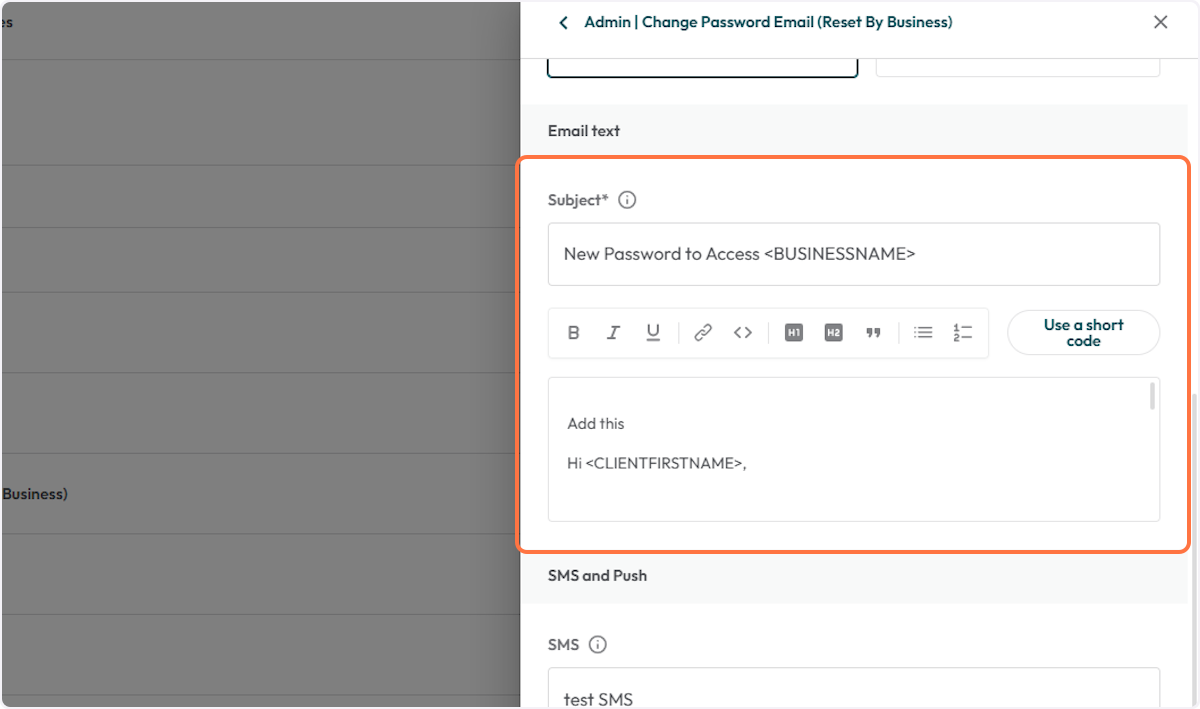The image size is (1200, 709).
Task: Enable underline formatting
Action: click(653, 333)
